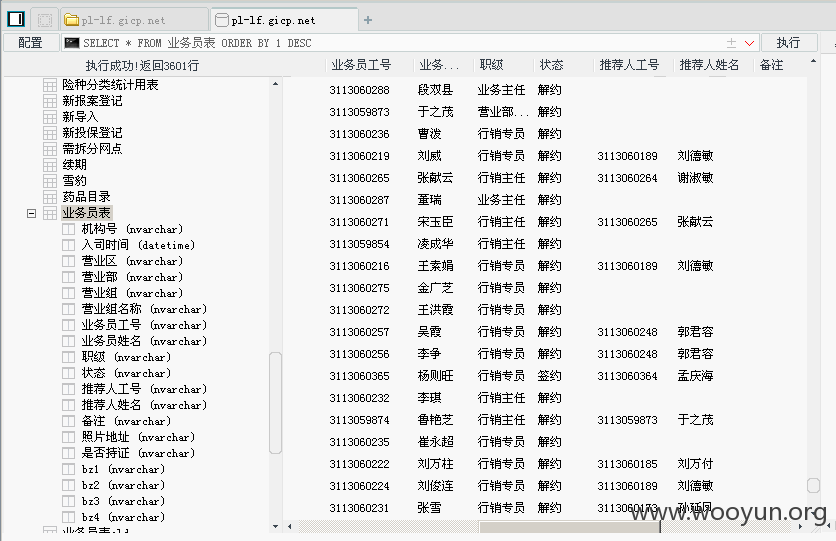The image size is (836, 541).
Task: Select the 推荐人工号 (nvarchar) tree column
Action: coord(144,389)
